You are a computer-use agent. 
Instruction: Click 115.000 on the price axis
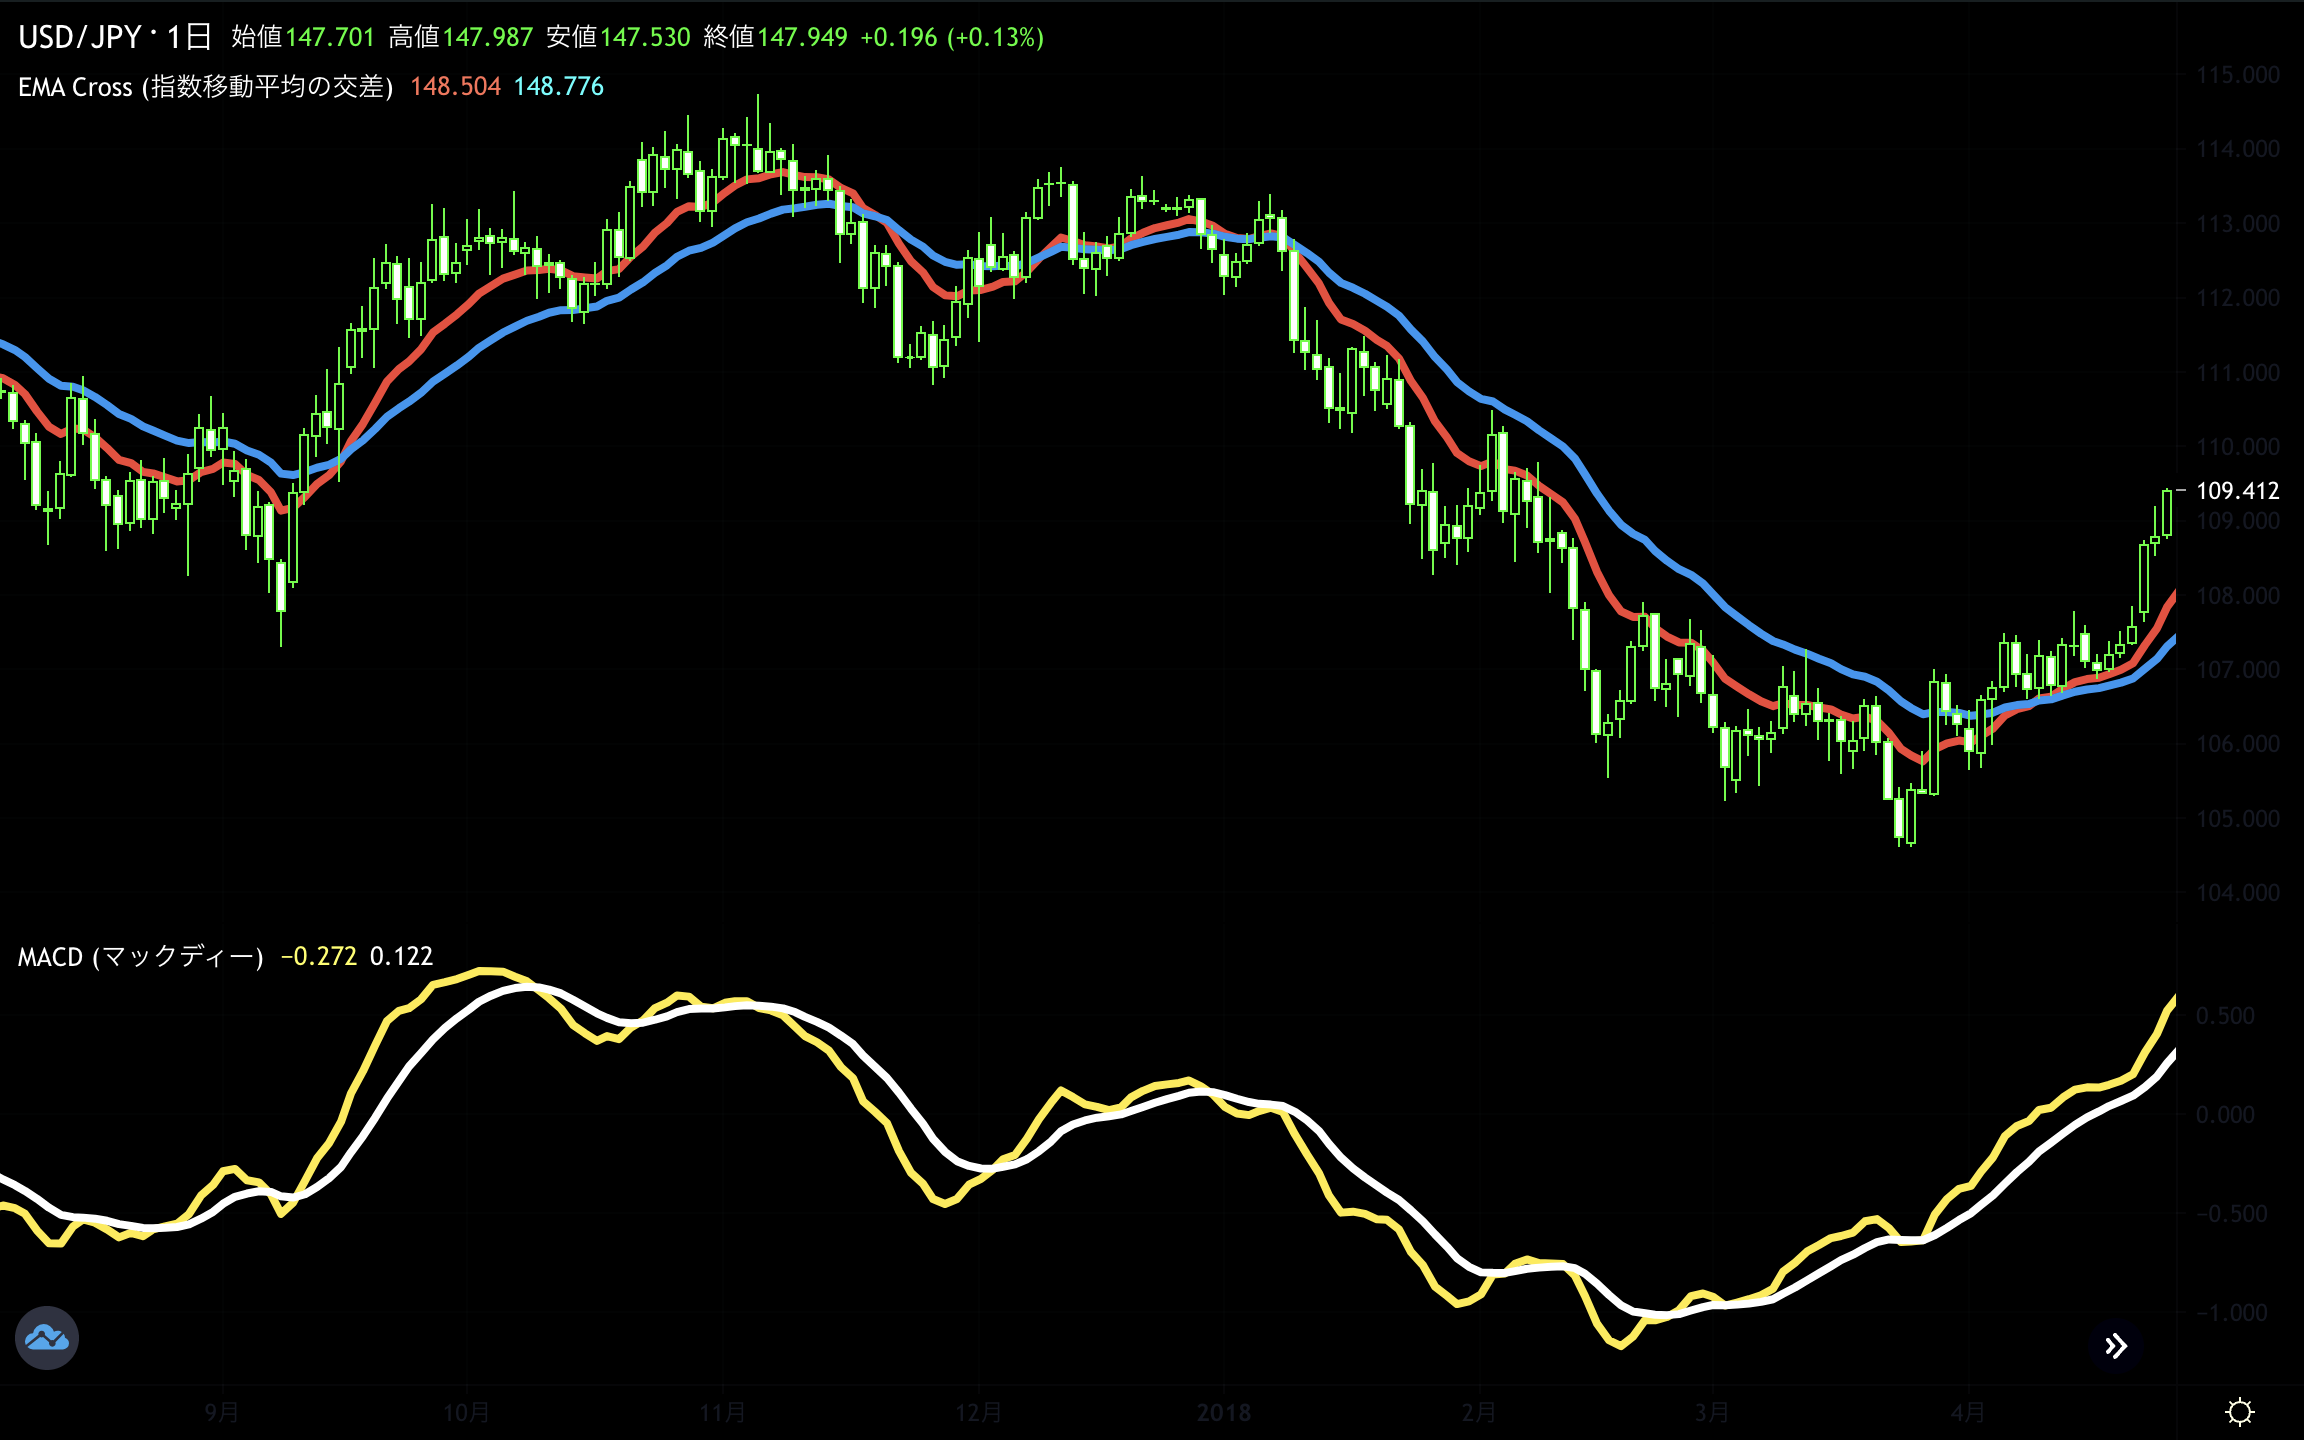[x=2237, y=75]
